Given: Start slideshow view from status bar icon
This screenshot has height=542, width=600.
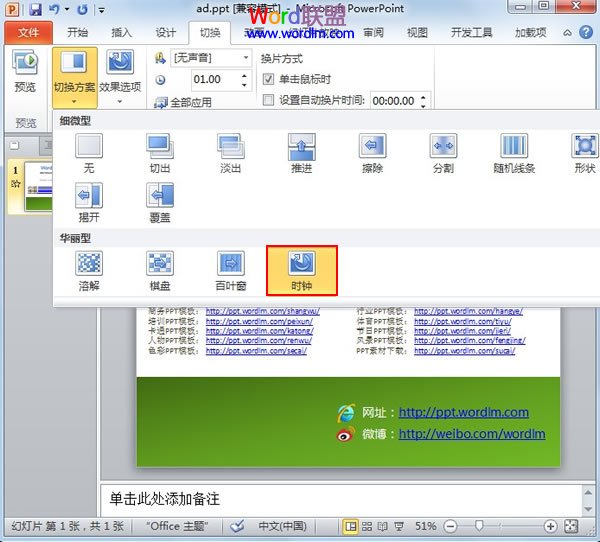Looking at the screenshot, I should coord(399,527).
